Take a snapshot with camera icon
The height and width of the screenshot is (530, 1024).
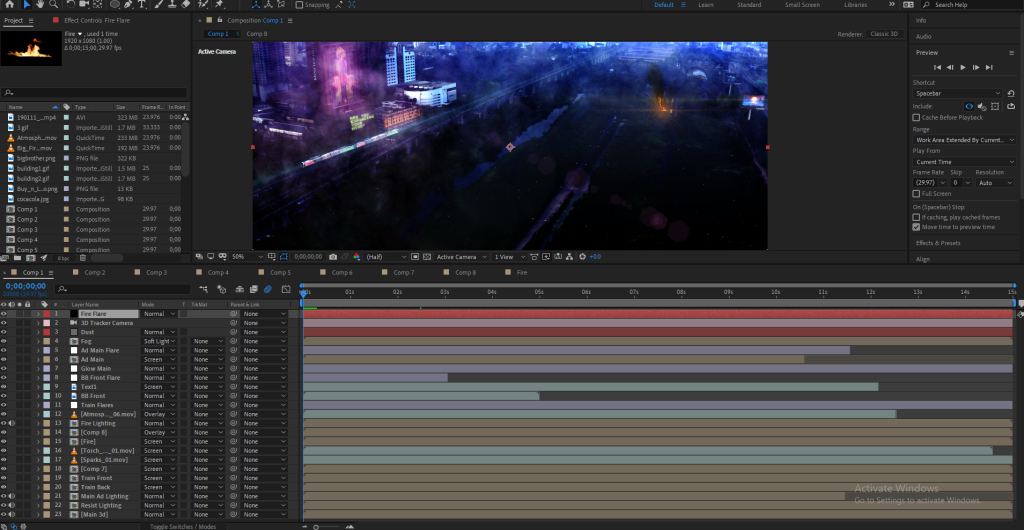tap(333, 257)
